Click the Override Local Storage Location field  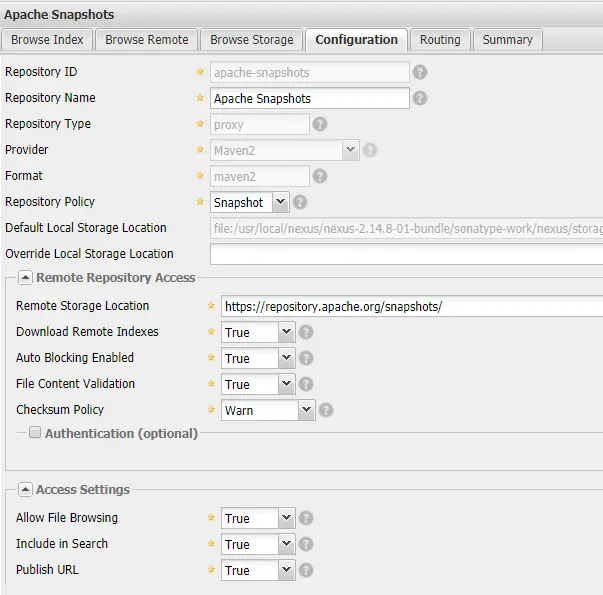(x=406, y=254)
